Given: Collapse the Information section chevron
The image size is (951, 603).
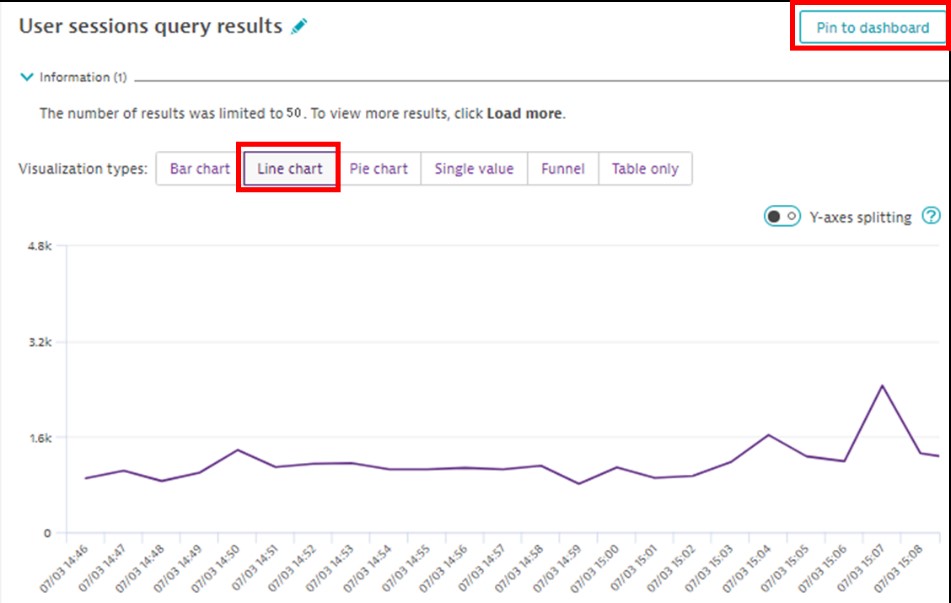Looking at the screenshot, I should (26, 76).
